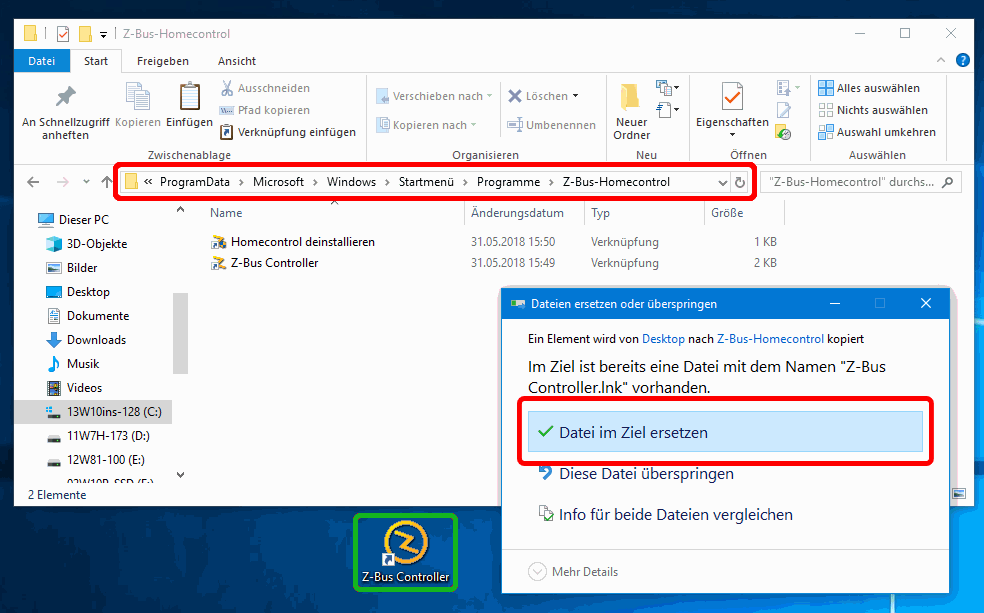984x613 pixels.
Task: Click 'Auswahl umkehren' in ribbon
Action: 877,132
